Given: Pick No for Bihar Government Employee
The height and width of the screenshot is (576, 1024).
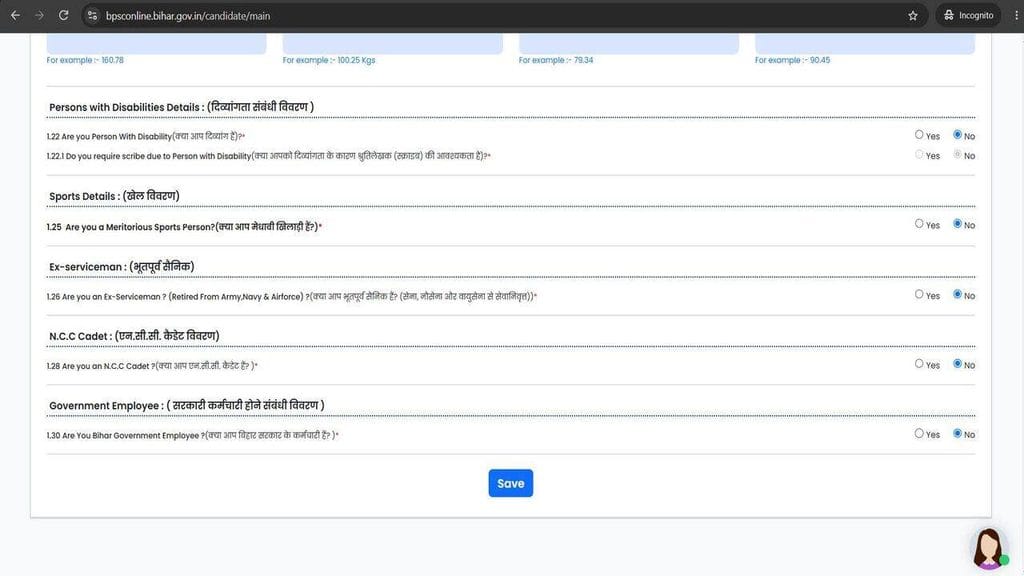Looking at the screenshot, I should 957,434.
